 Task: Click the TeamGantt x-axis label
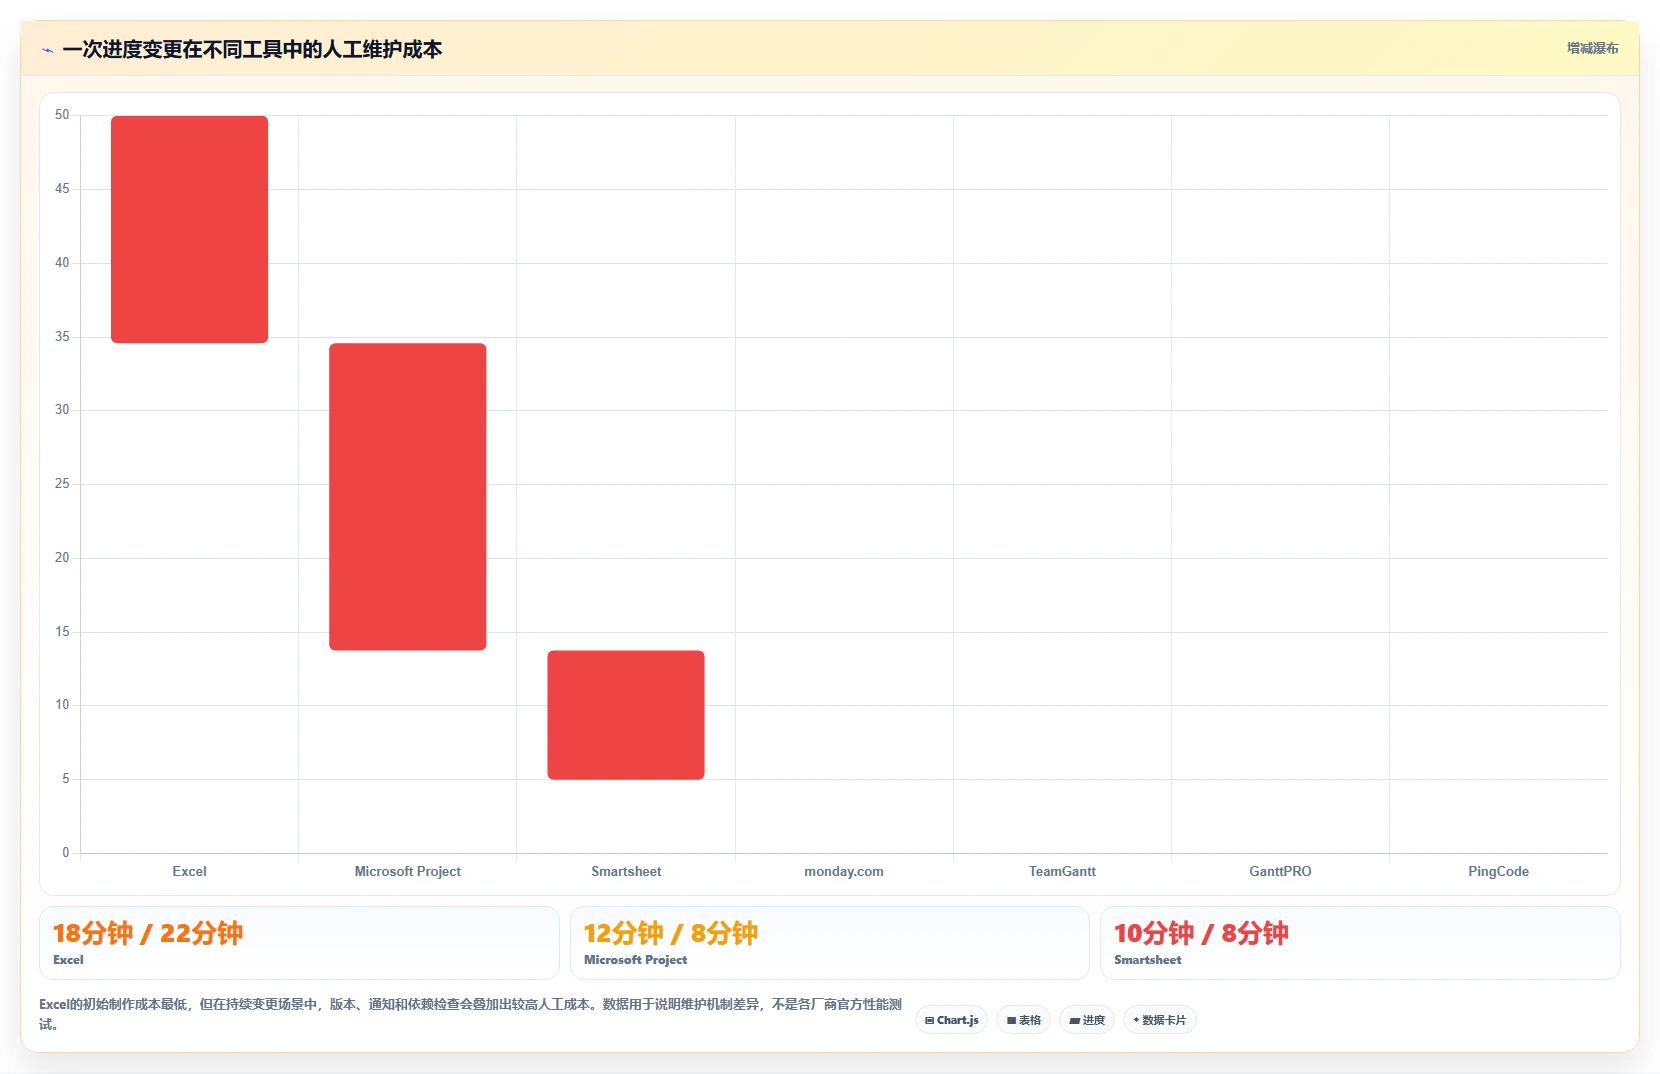(1062, 871)
